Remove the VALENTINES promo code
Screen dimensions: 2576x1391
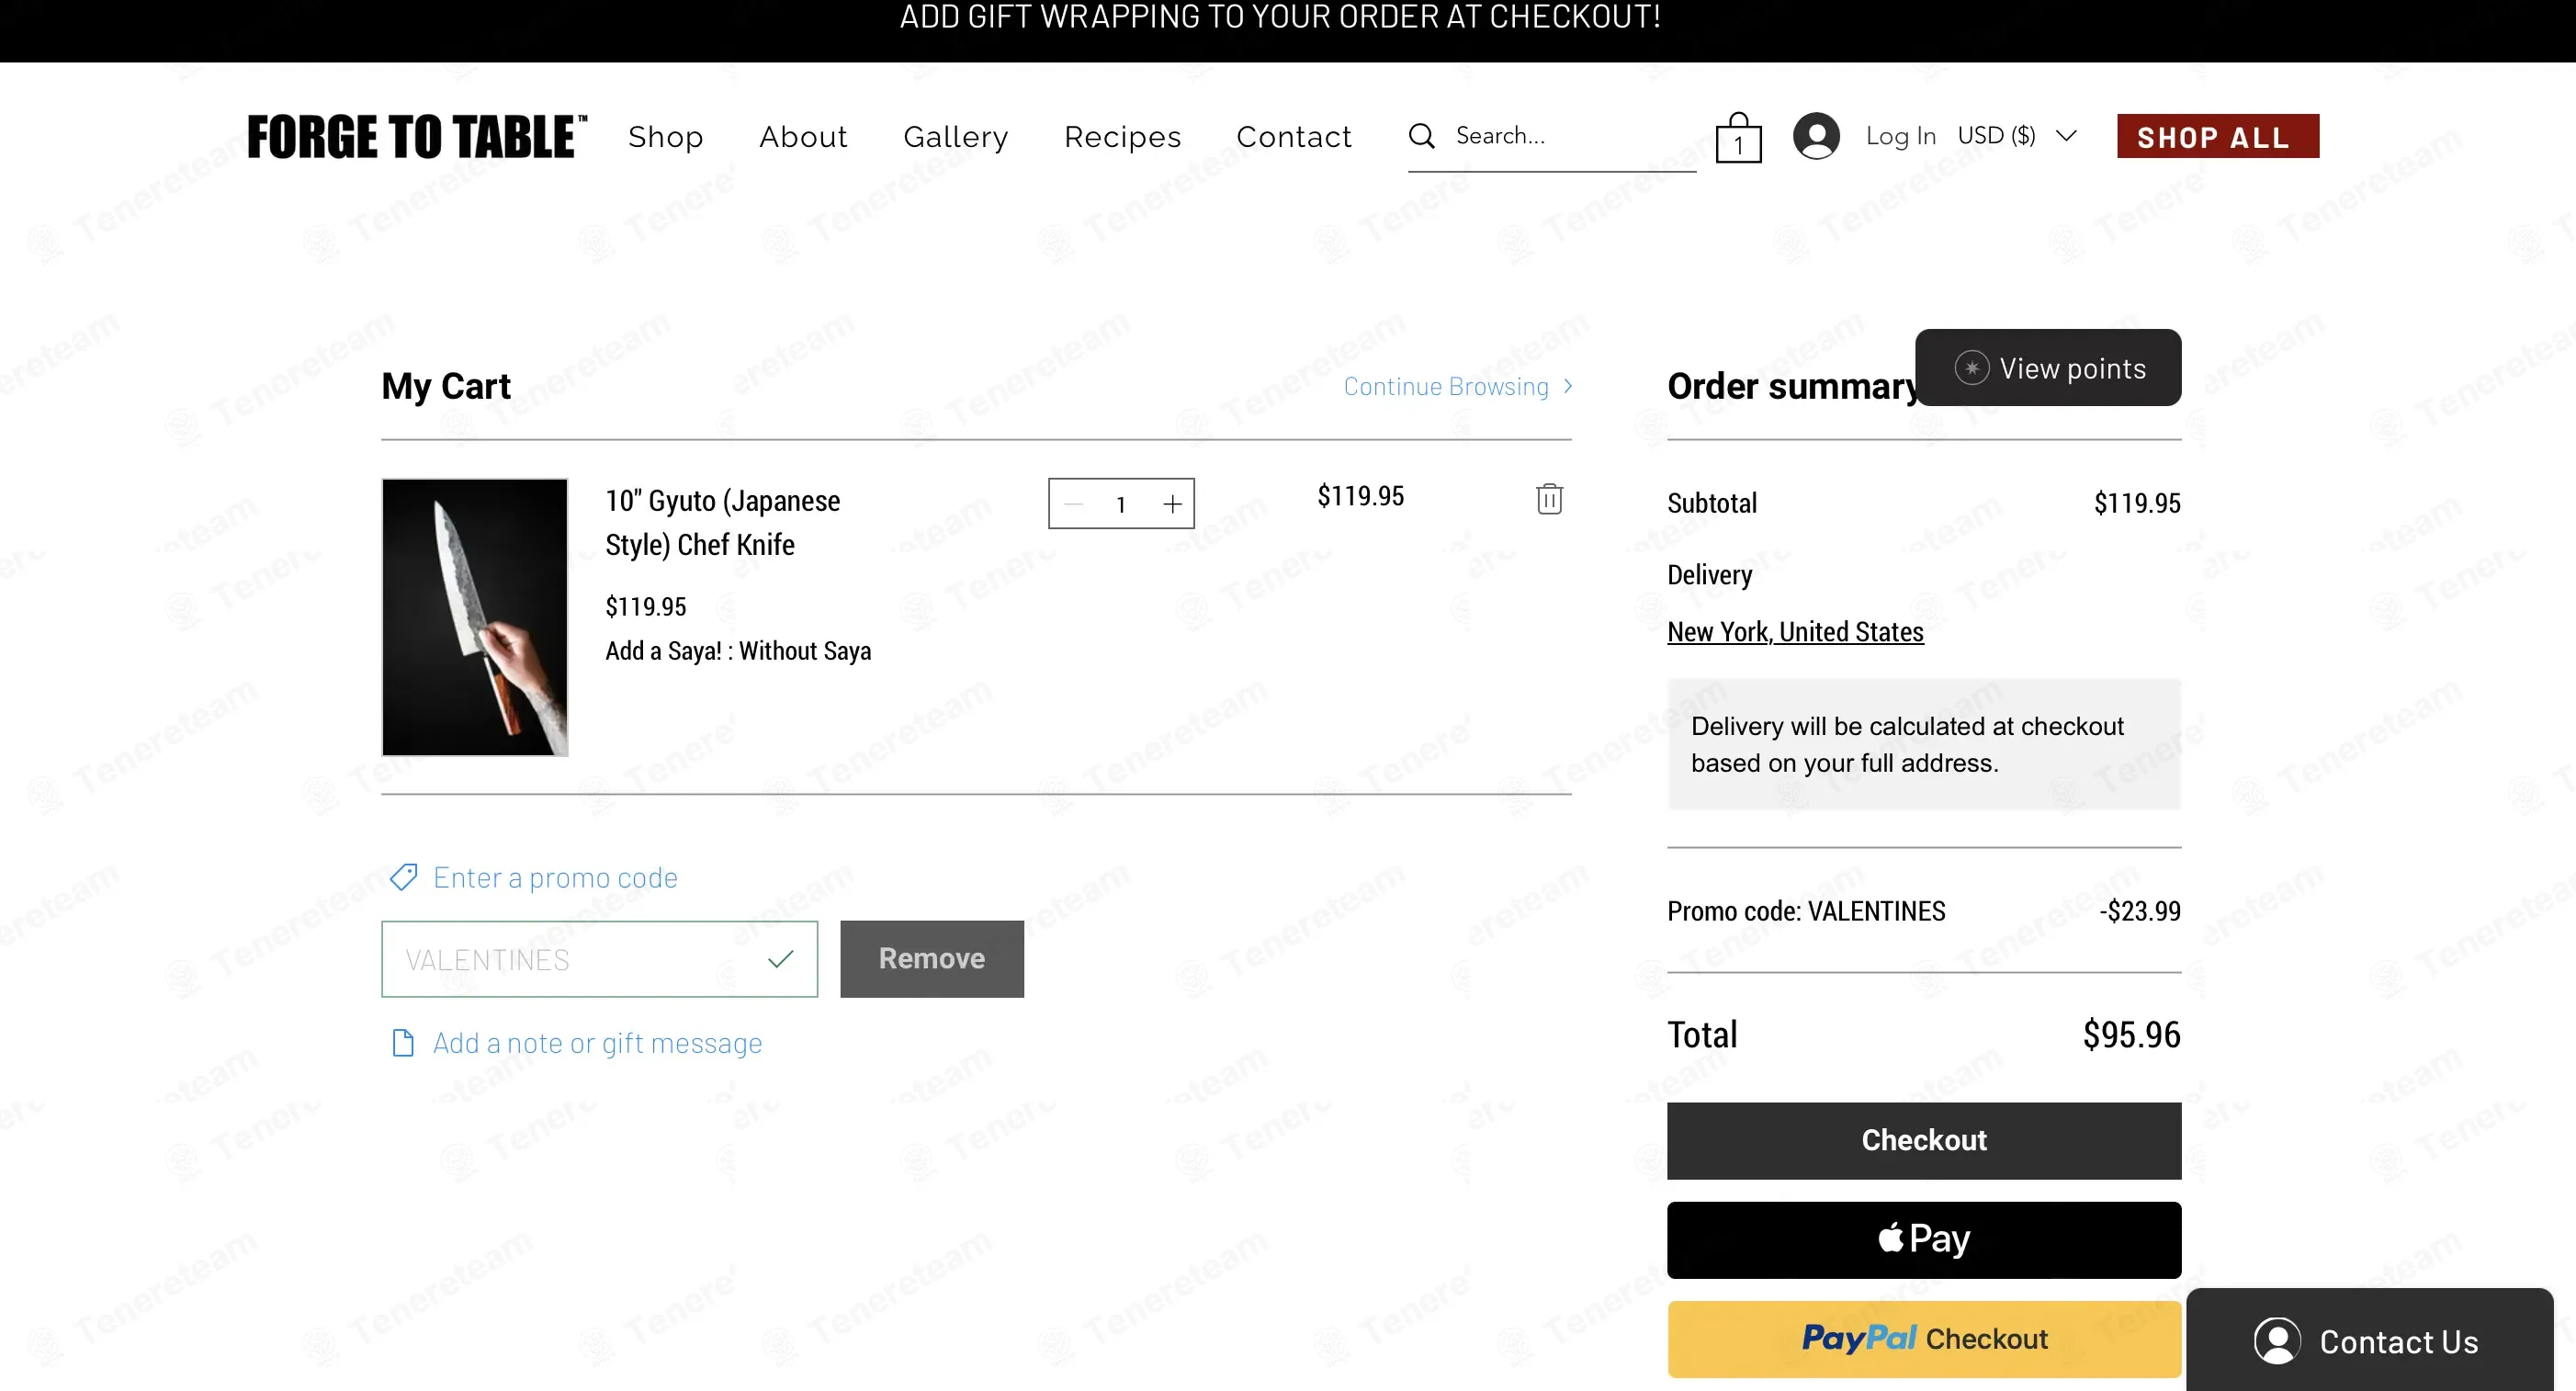(x=931, y=958)
